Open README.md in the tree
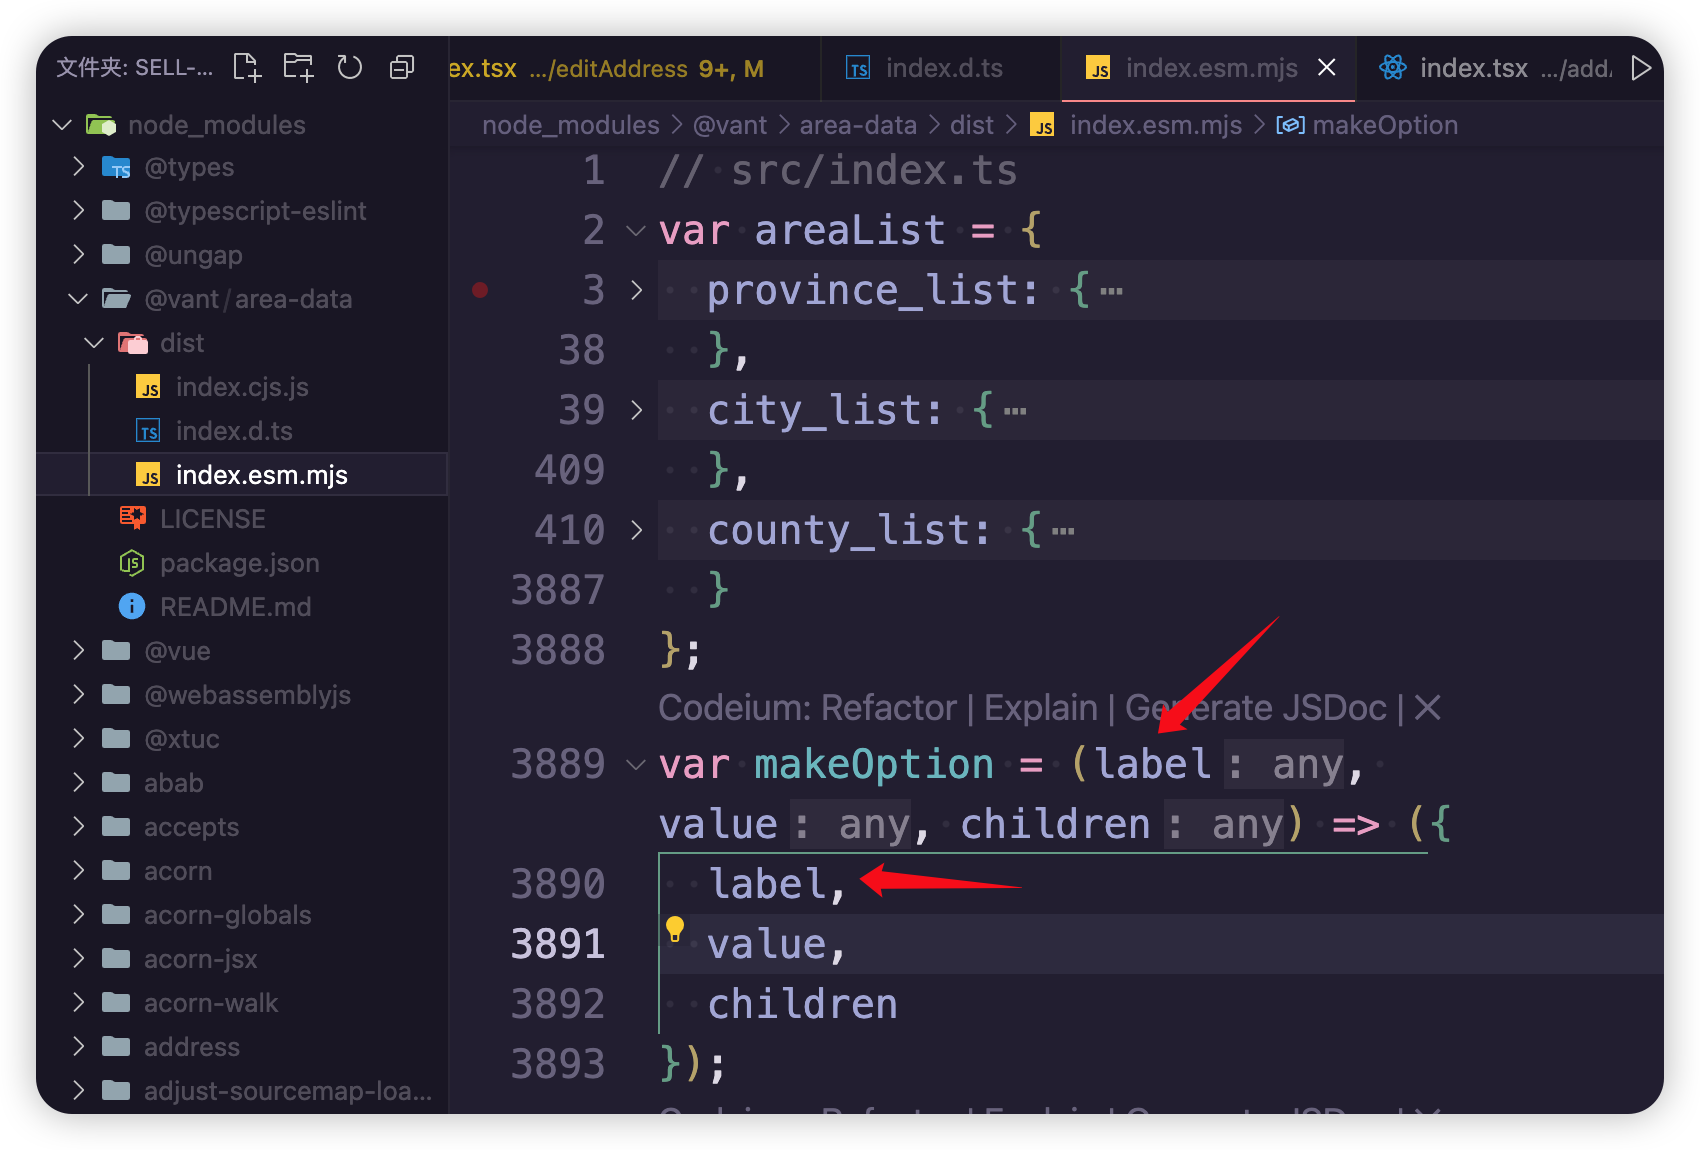 (242, 607)
